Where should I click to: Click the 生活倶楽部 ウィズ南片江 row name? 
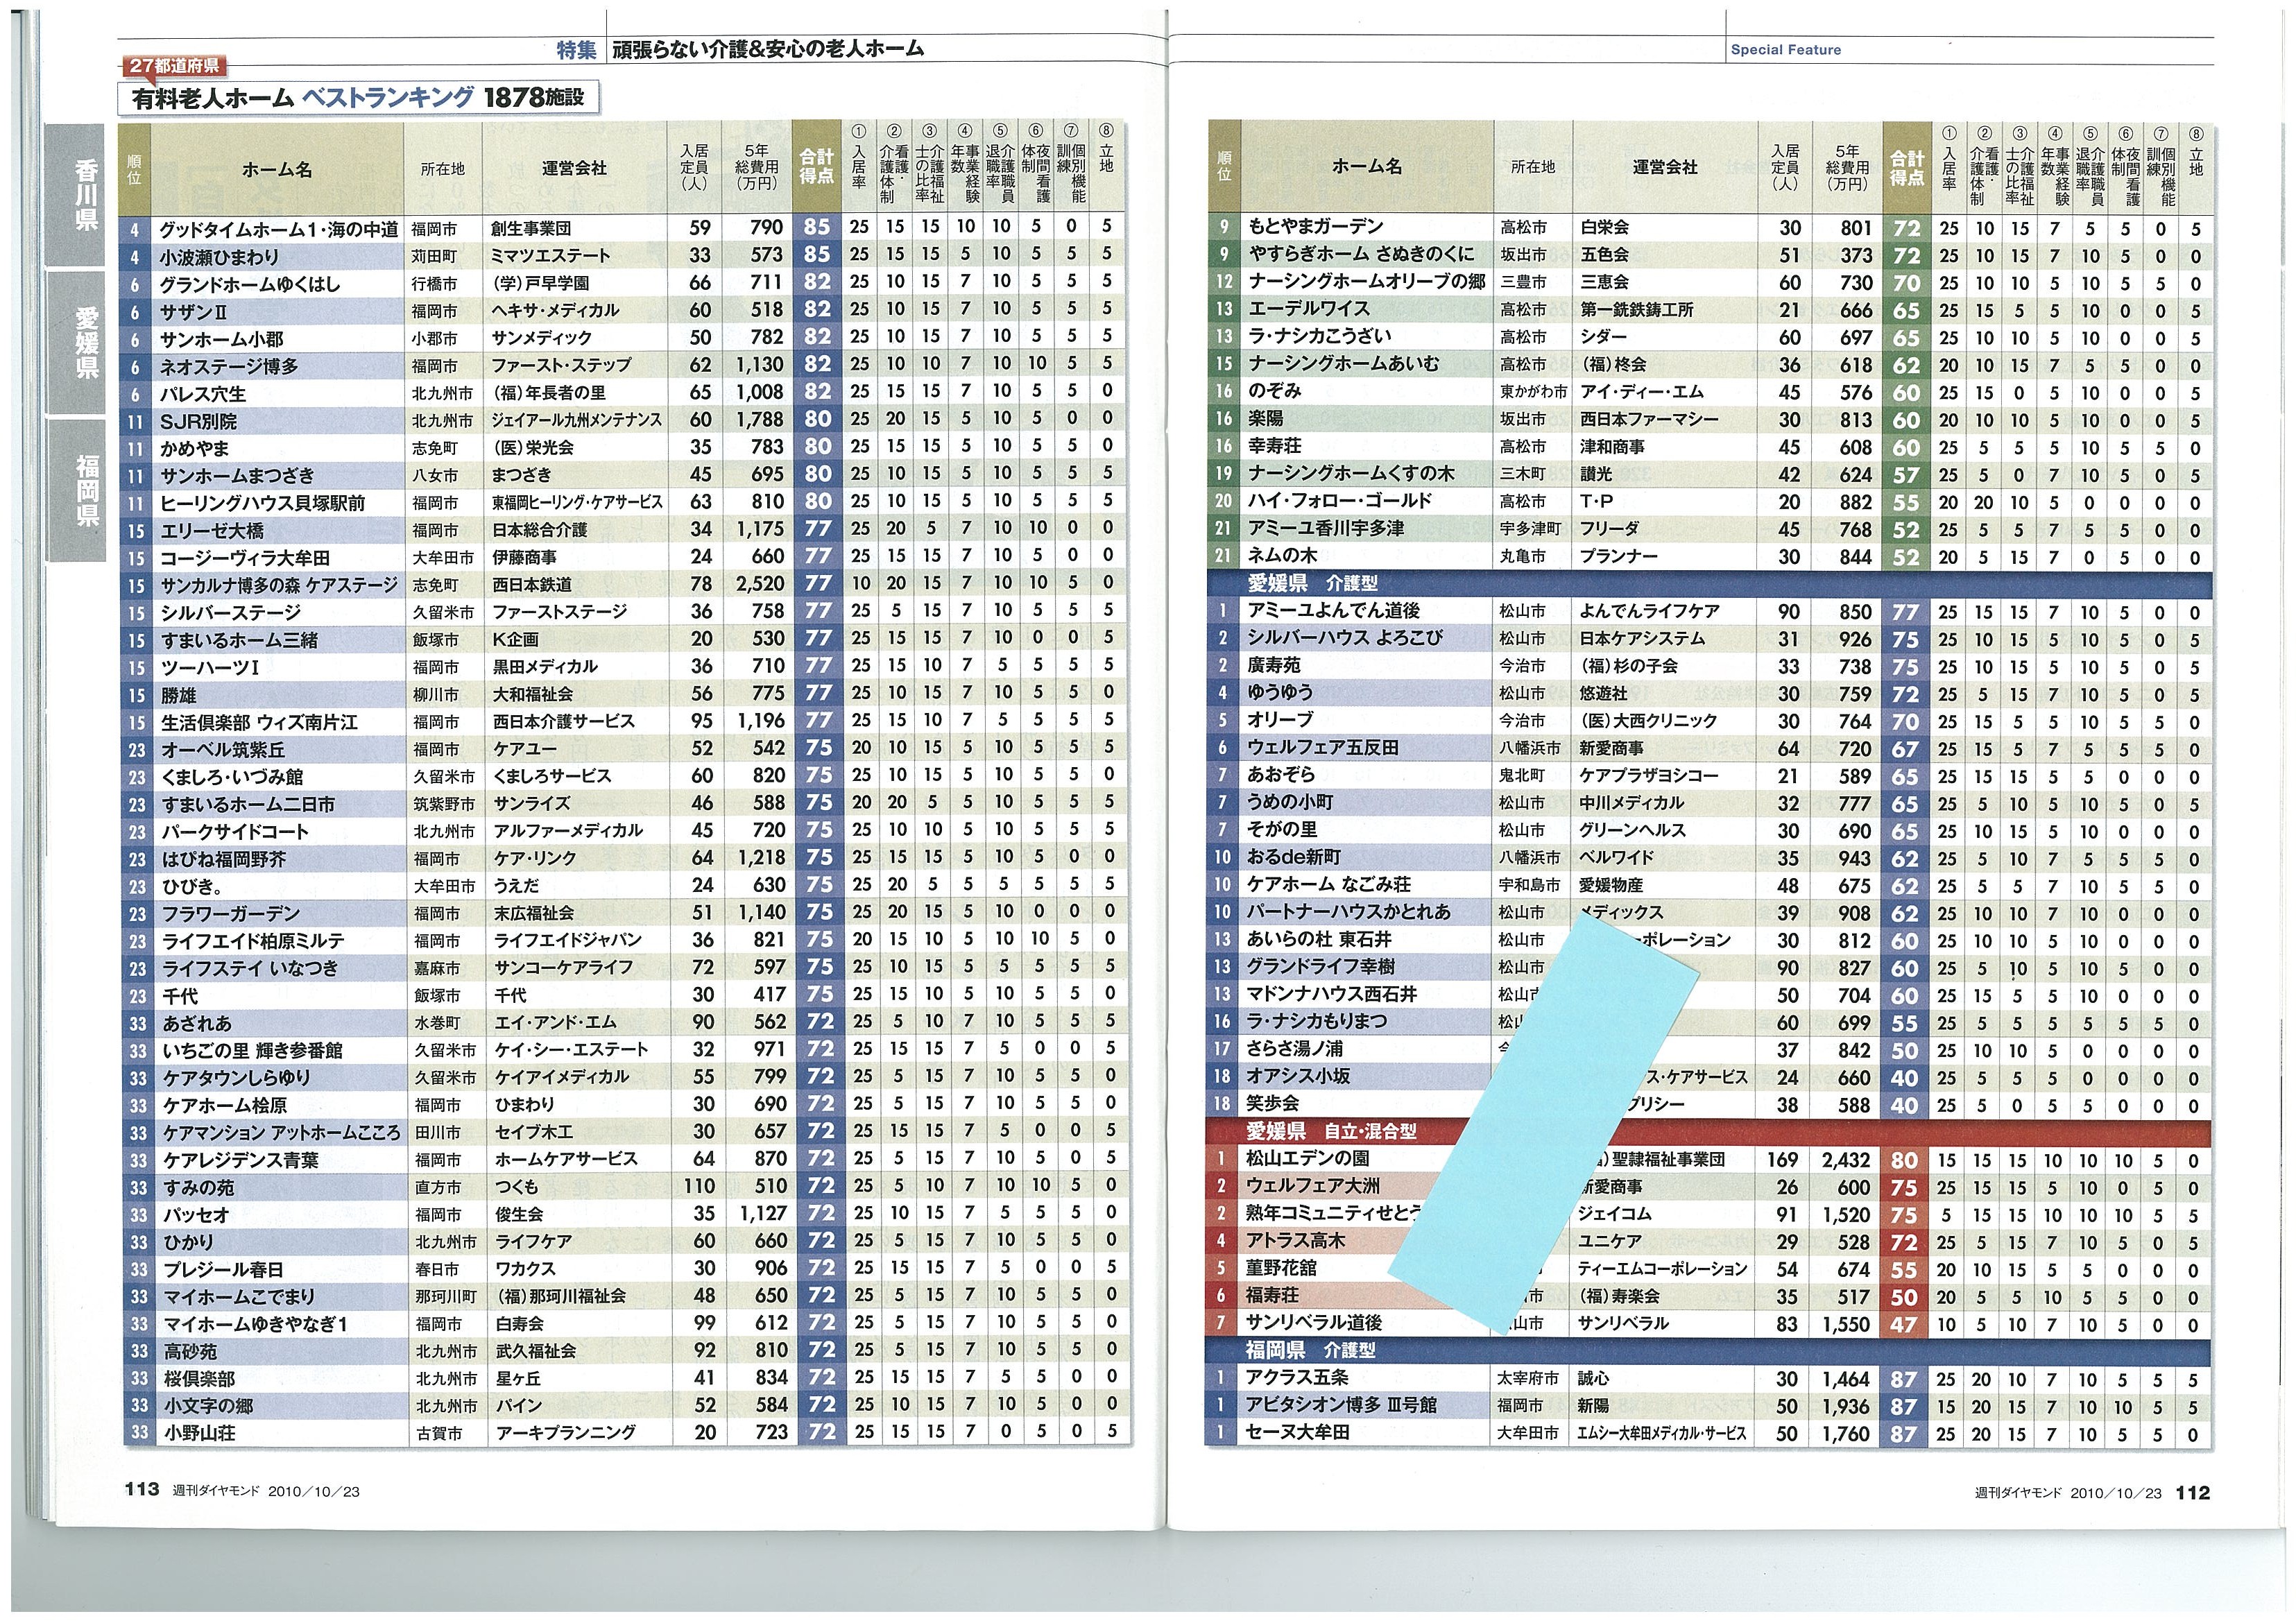click(260, 722)
